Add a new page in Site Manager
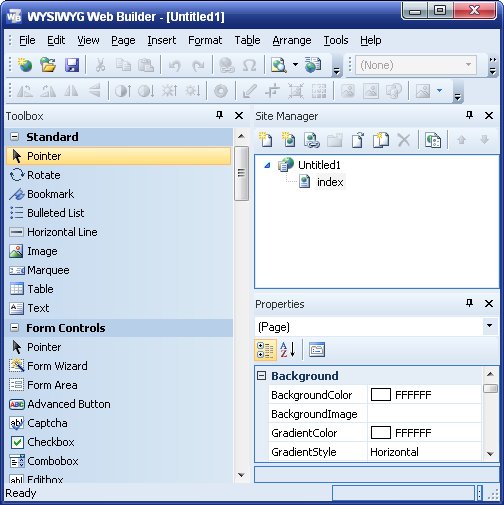 click(x=266, y=140)
